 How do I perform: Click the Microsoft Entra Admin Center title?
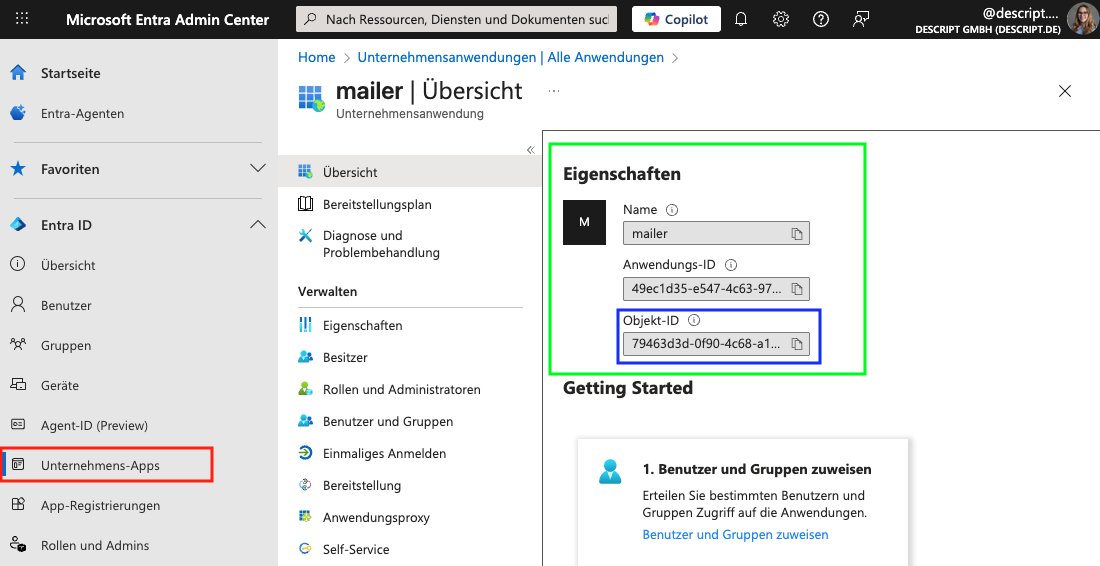pos(167,20)
